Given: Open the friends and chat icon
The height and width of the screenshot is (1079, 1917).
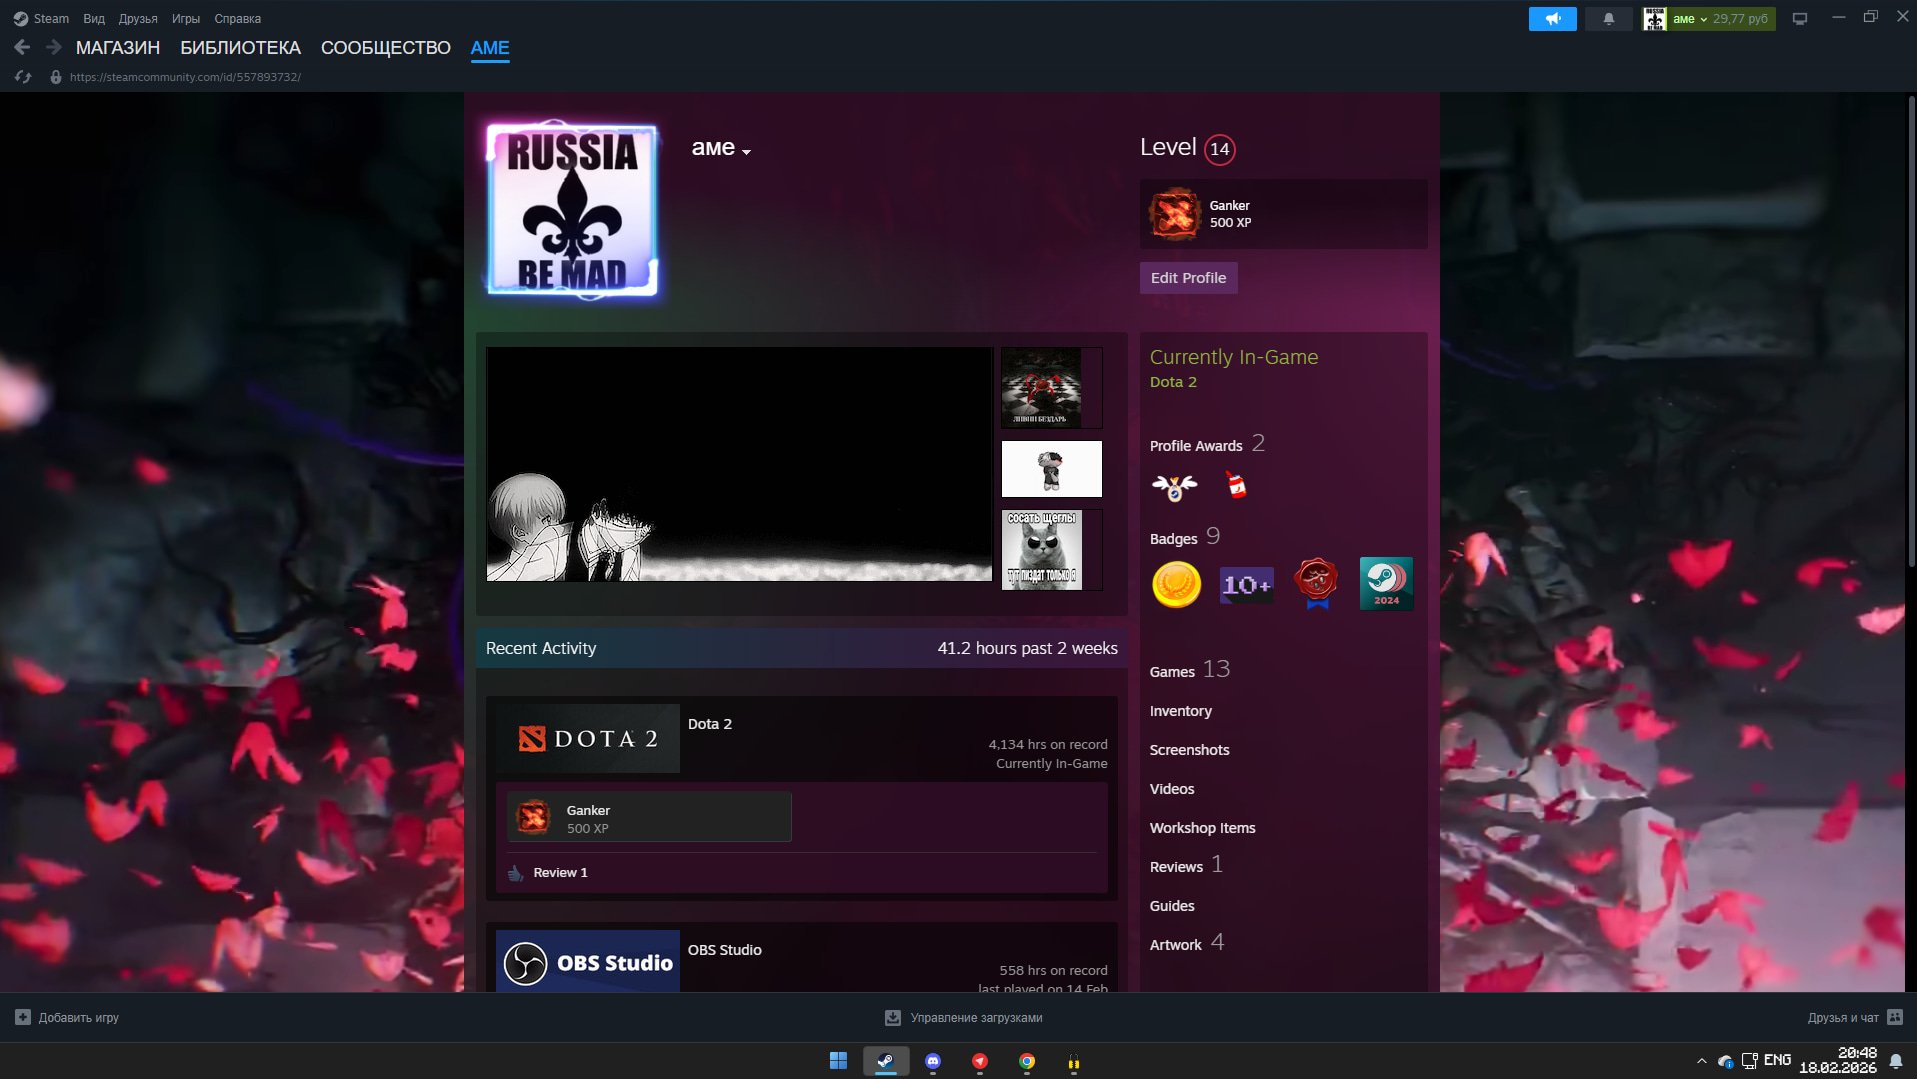Looking at the screenshot, I should pos(1895,1017).
